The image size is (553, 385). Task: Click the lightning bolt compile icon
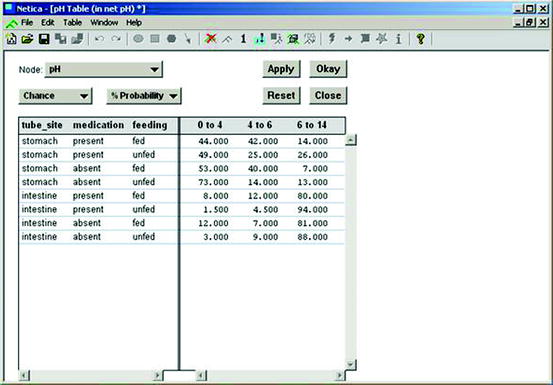click(332, 38)
